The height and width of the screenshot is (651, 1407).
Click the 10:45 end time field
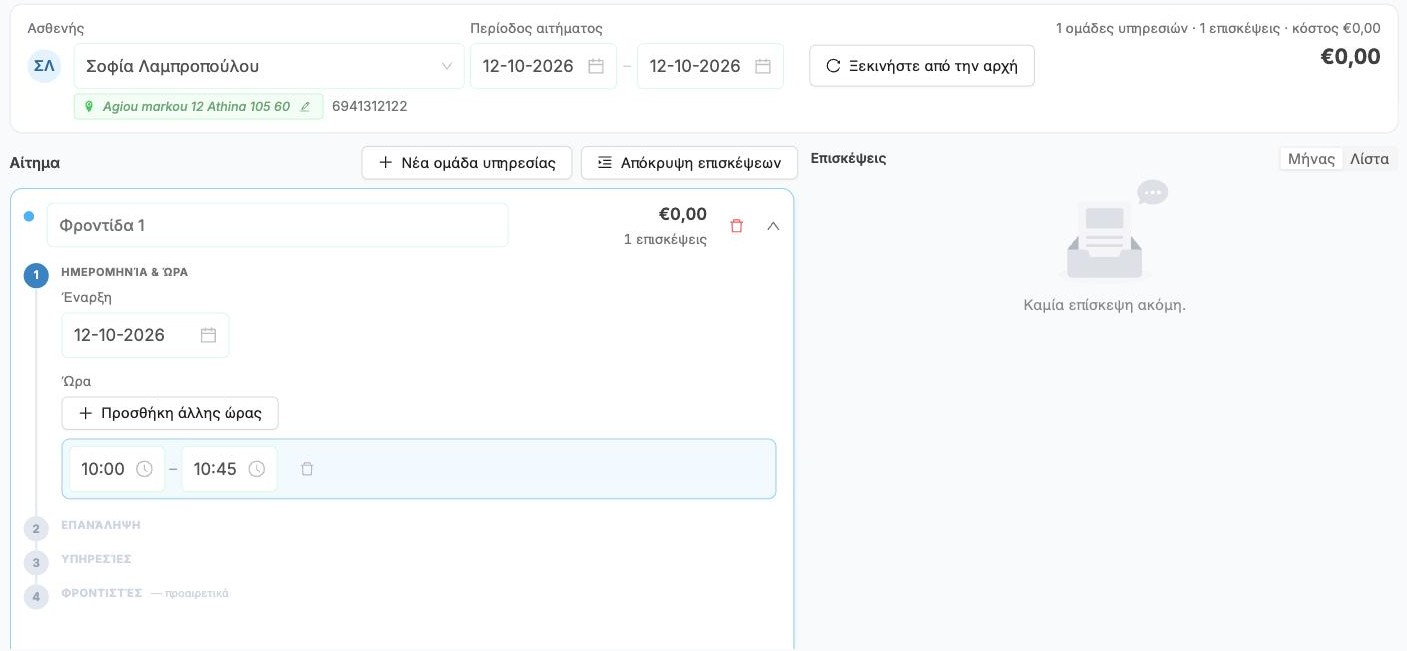(x=229, y=469)
